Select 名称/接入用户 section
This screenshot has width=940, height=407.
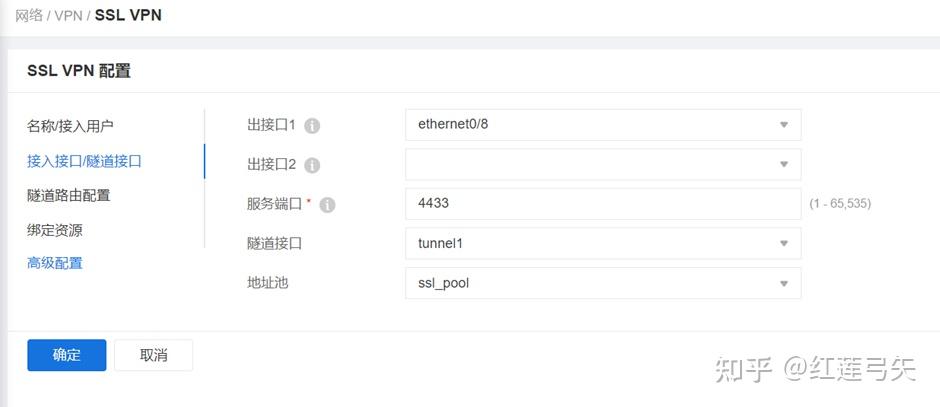70,126
